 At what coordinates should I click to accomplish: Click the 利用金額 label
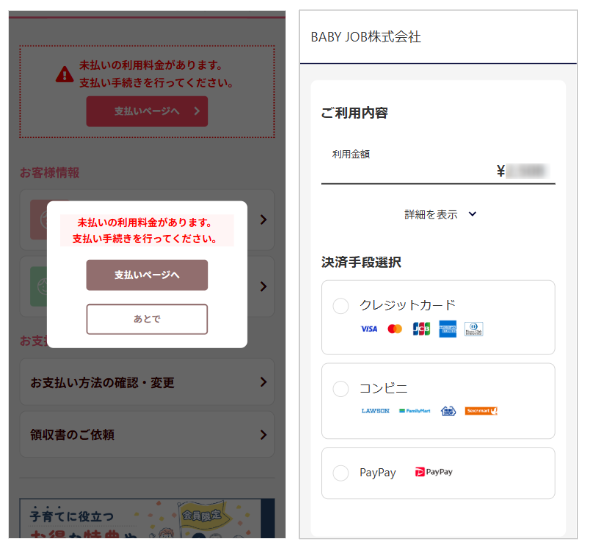coord(351,154)
